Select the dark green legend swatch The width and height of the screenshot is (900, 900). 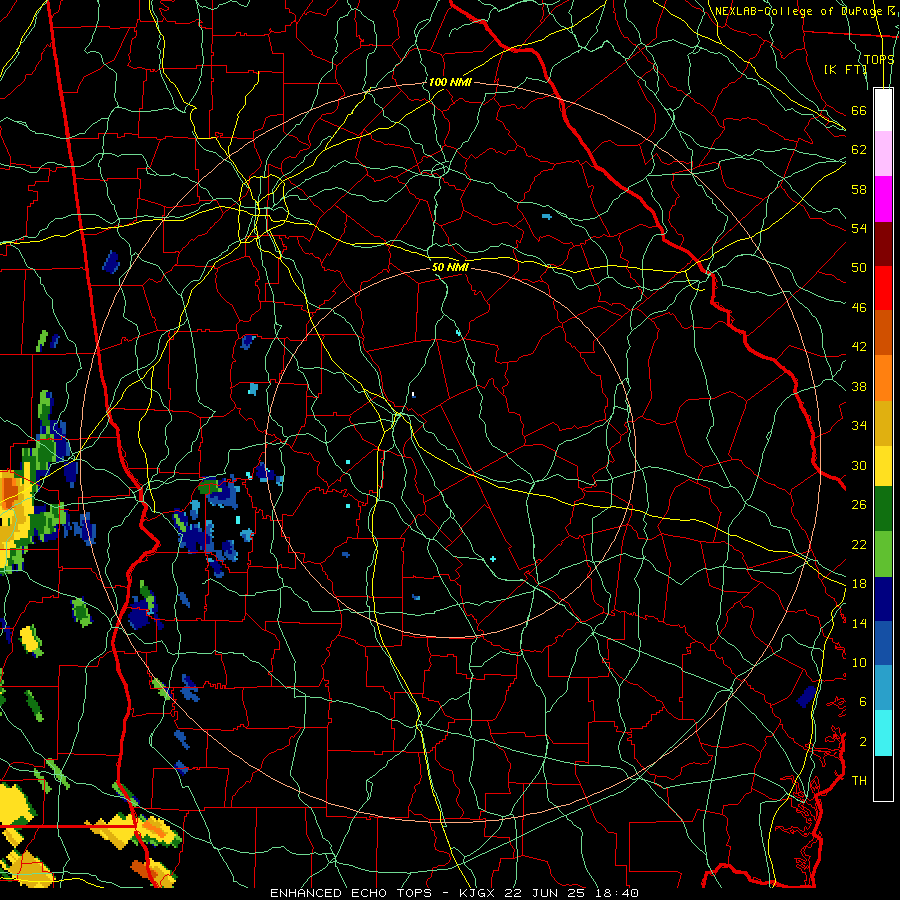point(883,509)
